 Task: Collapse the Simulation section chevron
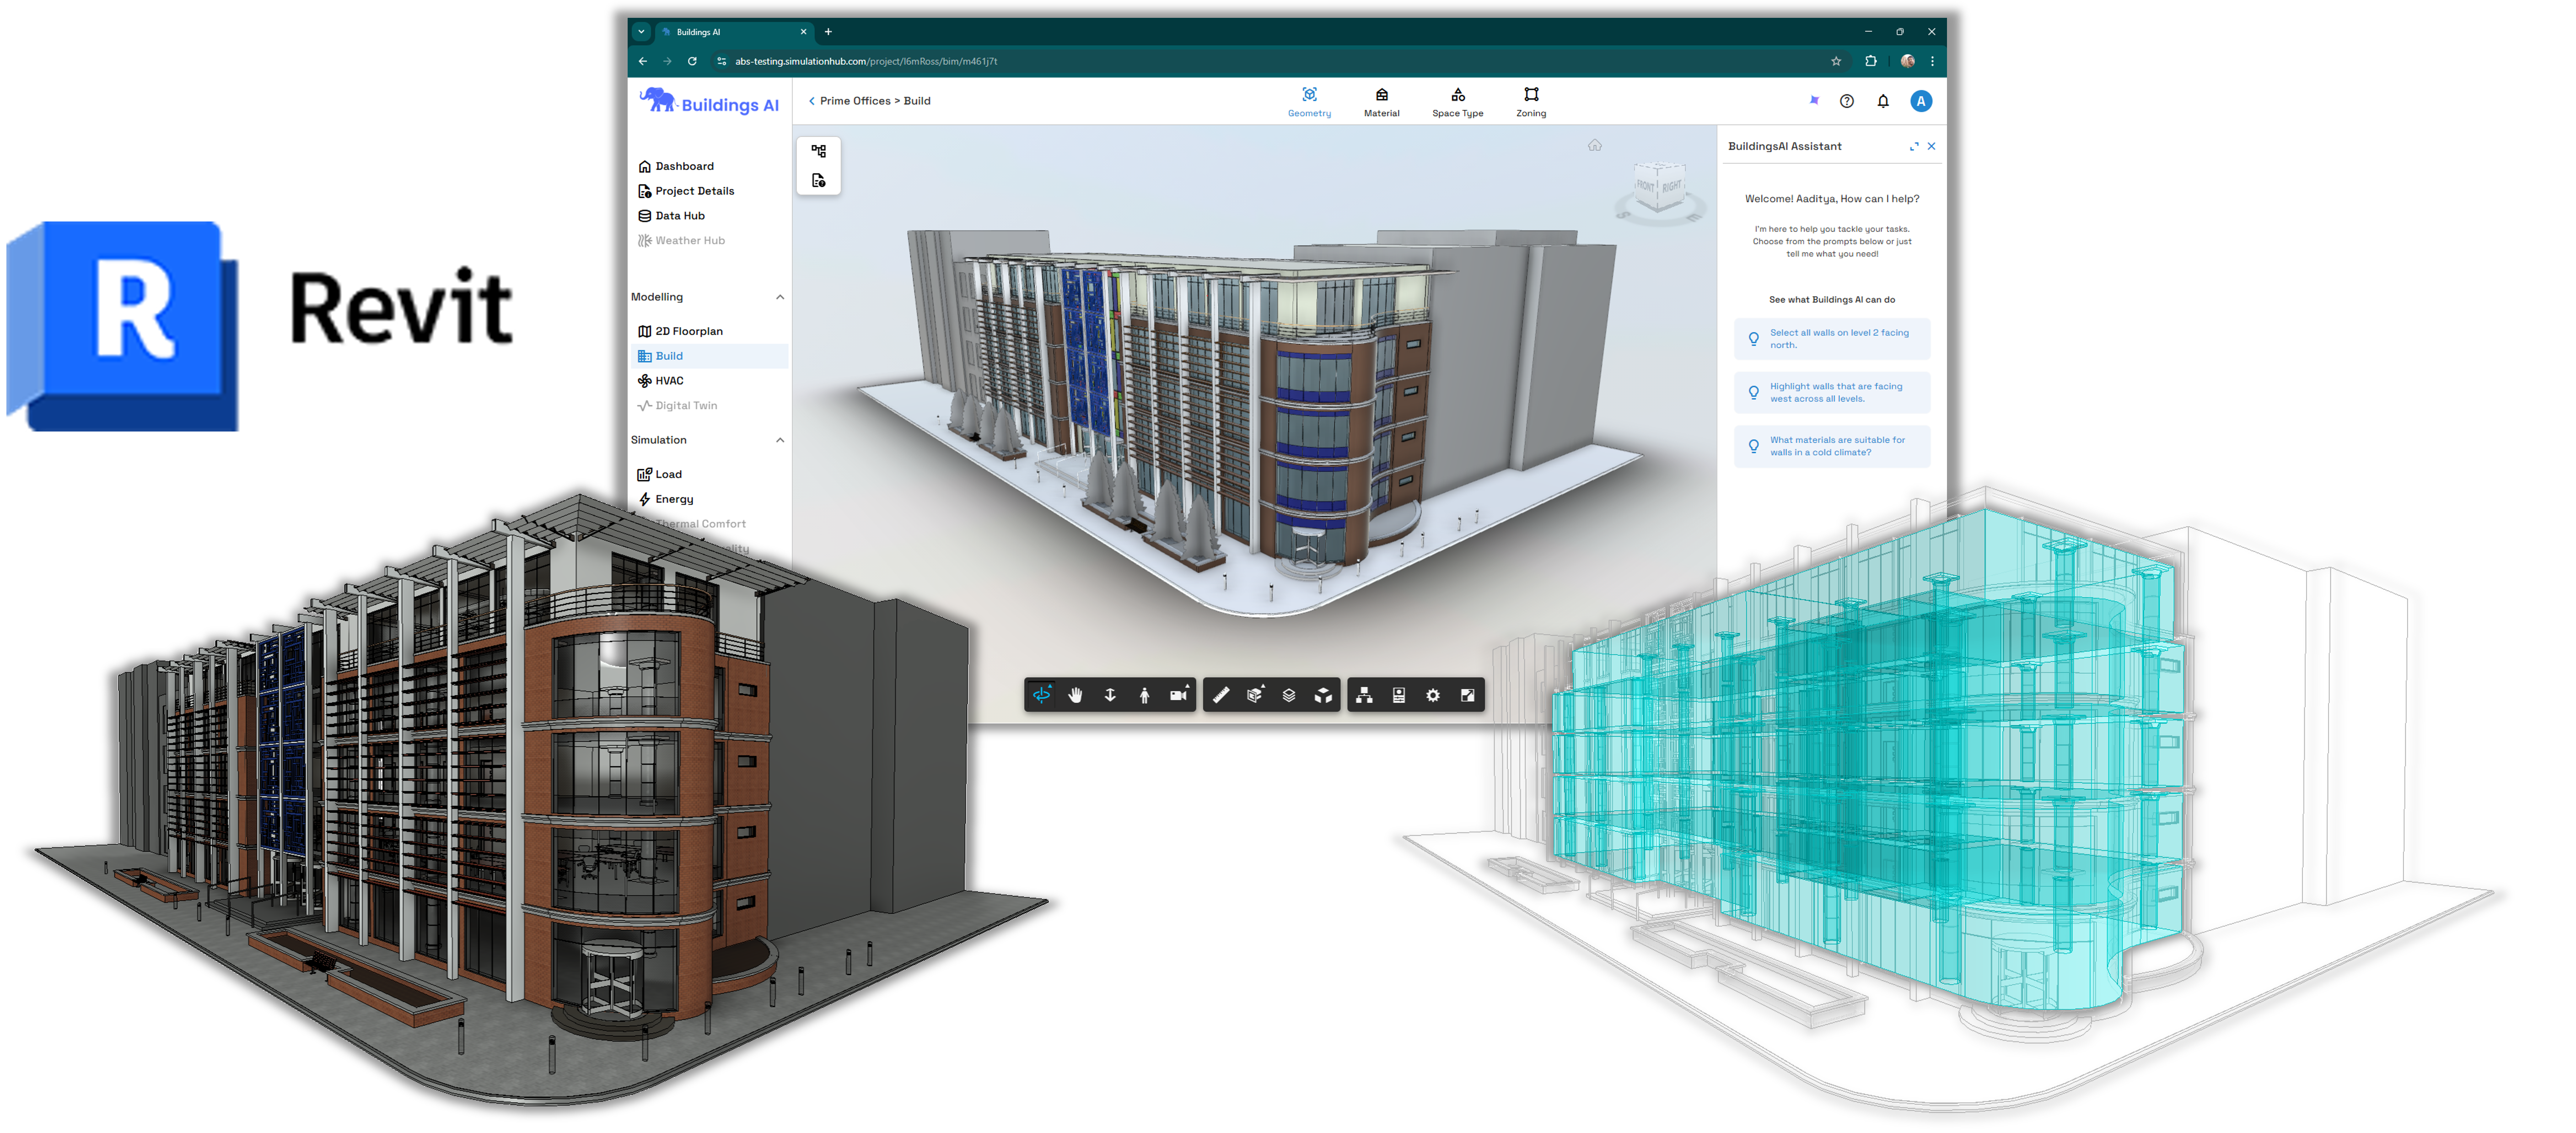(780, 440)
